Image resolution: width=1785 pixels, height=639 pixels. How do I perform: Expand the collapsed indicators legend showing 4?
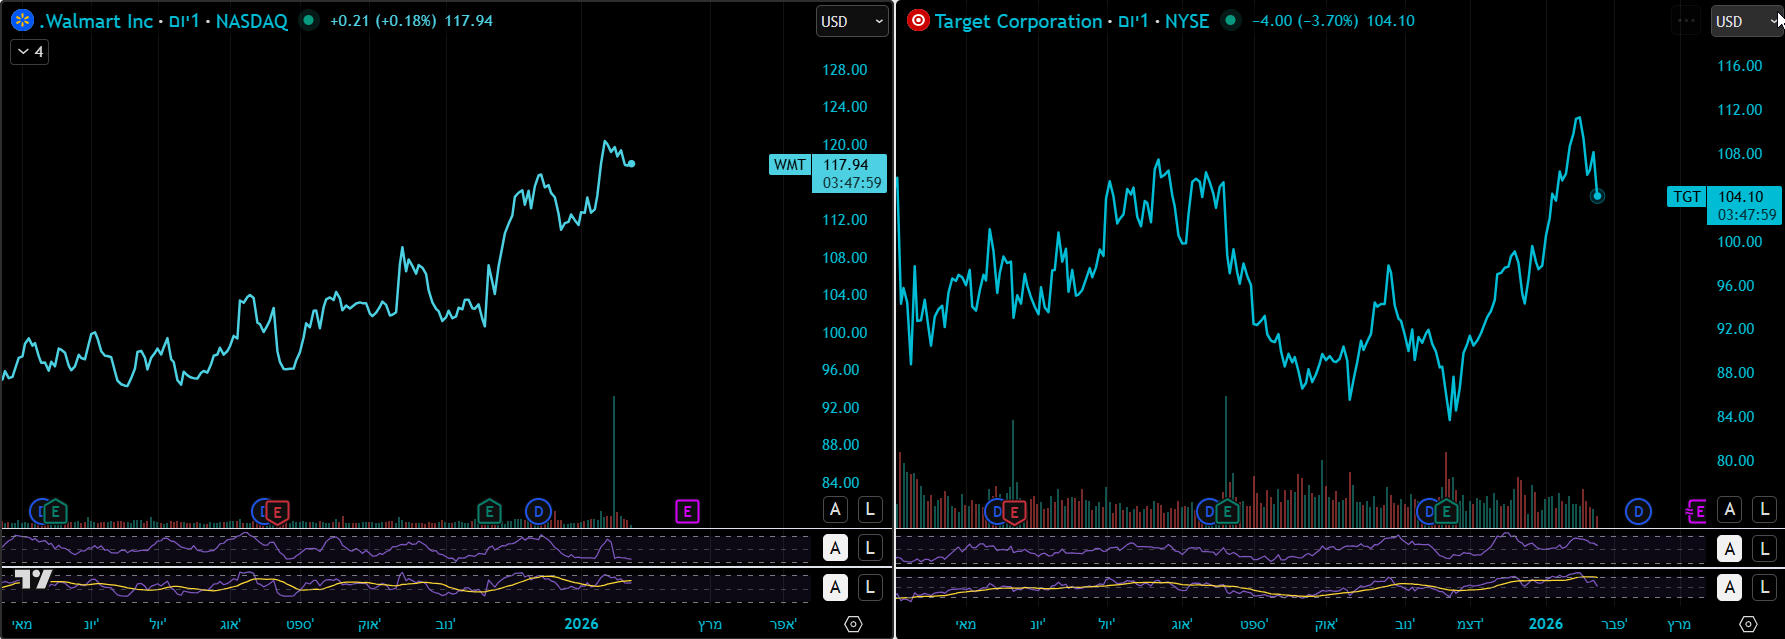pyautogui.click(x=29, y=51)
